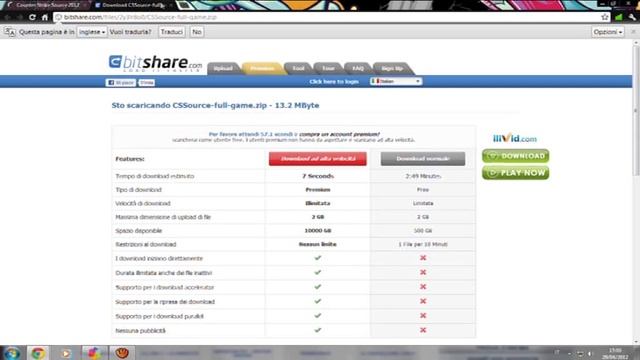Open Windows Media Player taskbar icon

pos(65,353)
